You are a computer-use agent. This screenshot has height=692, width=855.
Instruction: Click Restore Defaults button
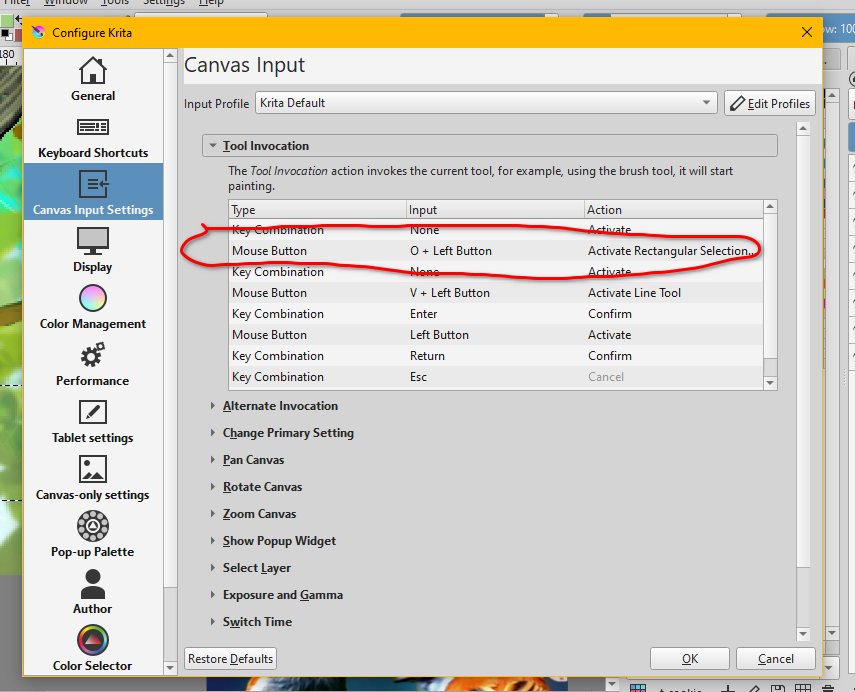(x=230, y=659)
